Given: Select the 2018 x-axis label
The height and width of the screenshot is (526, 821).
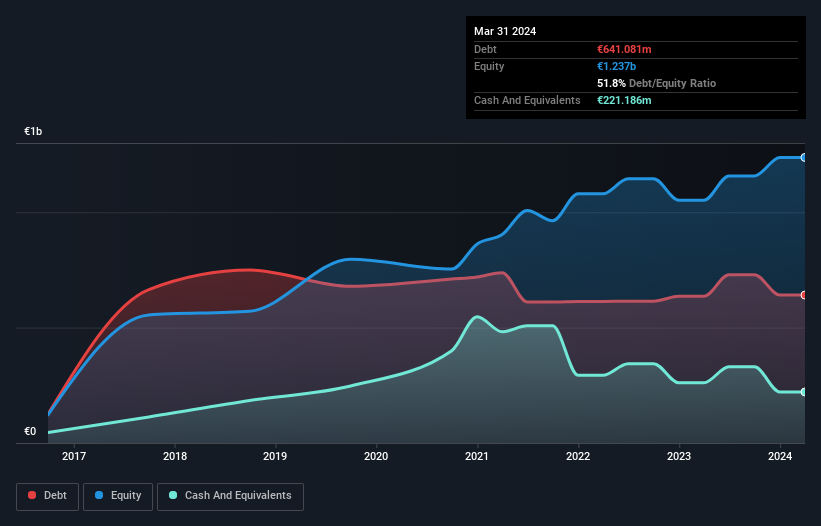Looking at the screenshot, I should pos(175,456).
